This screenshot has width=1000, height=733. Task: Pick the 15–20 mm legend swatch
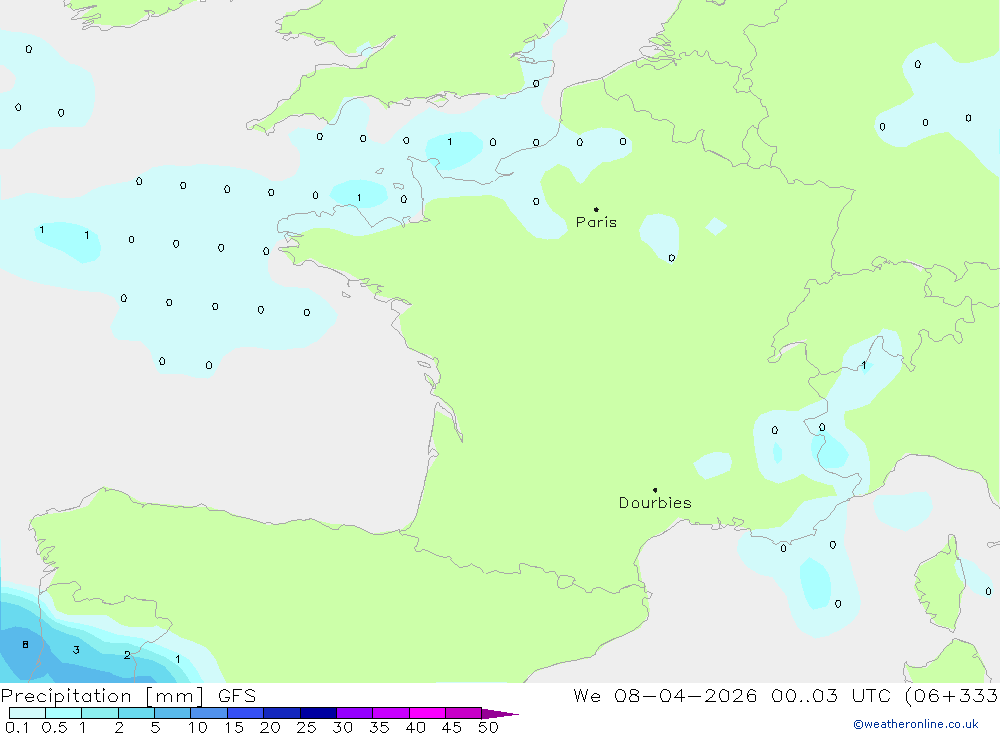245,713
